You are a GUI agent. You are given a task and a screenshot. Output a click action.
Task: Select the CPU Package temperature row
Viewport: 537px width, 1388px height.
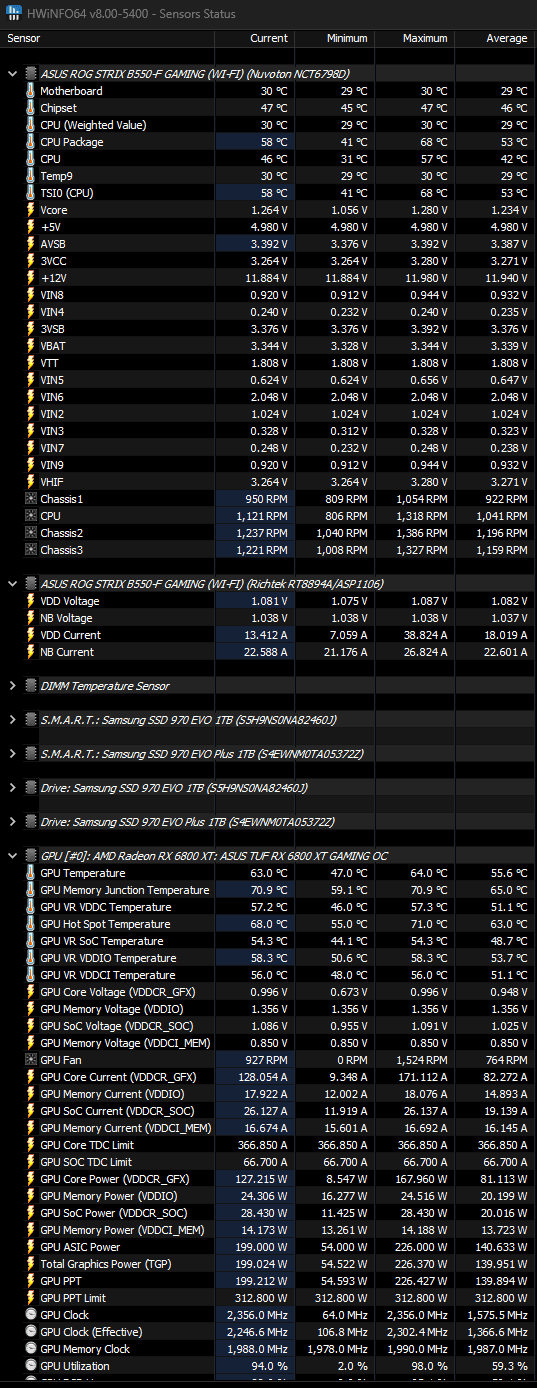pos(268,142)
